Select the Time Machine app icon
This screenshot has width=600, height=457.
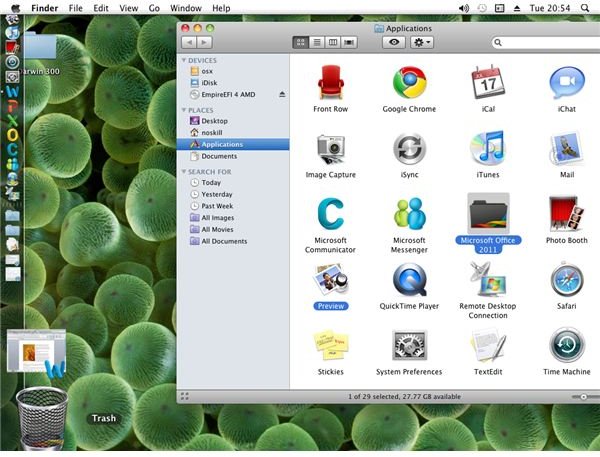(x=567, y=345)
